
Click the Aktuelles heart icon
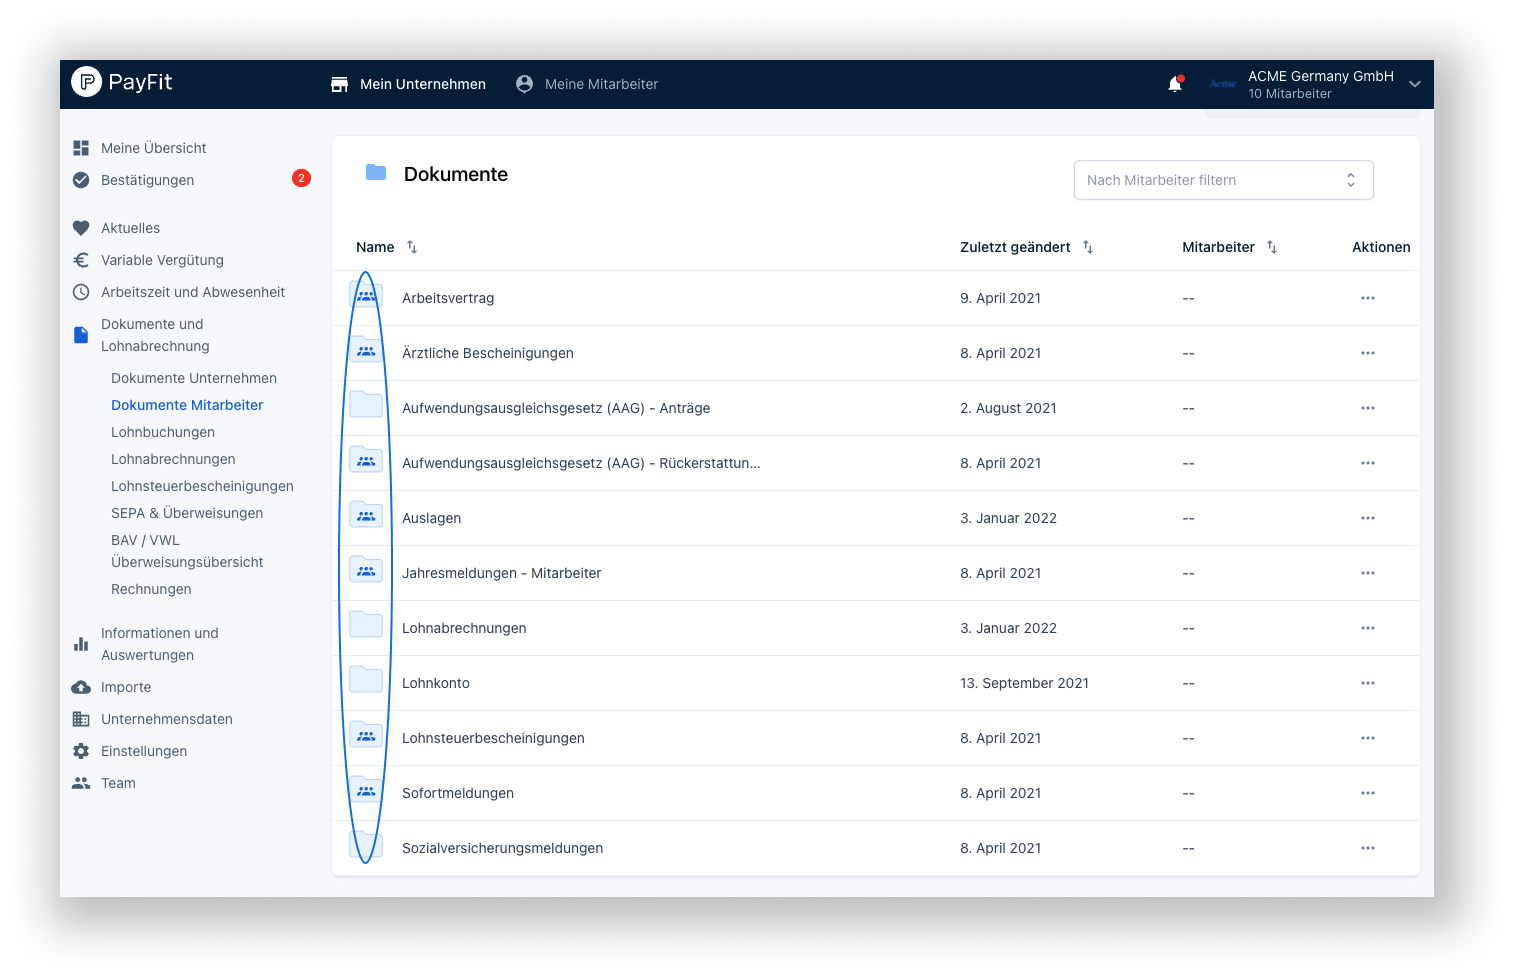tap(81, 228)
